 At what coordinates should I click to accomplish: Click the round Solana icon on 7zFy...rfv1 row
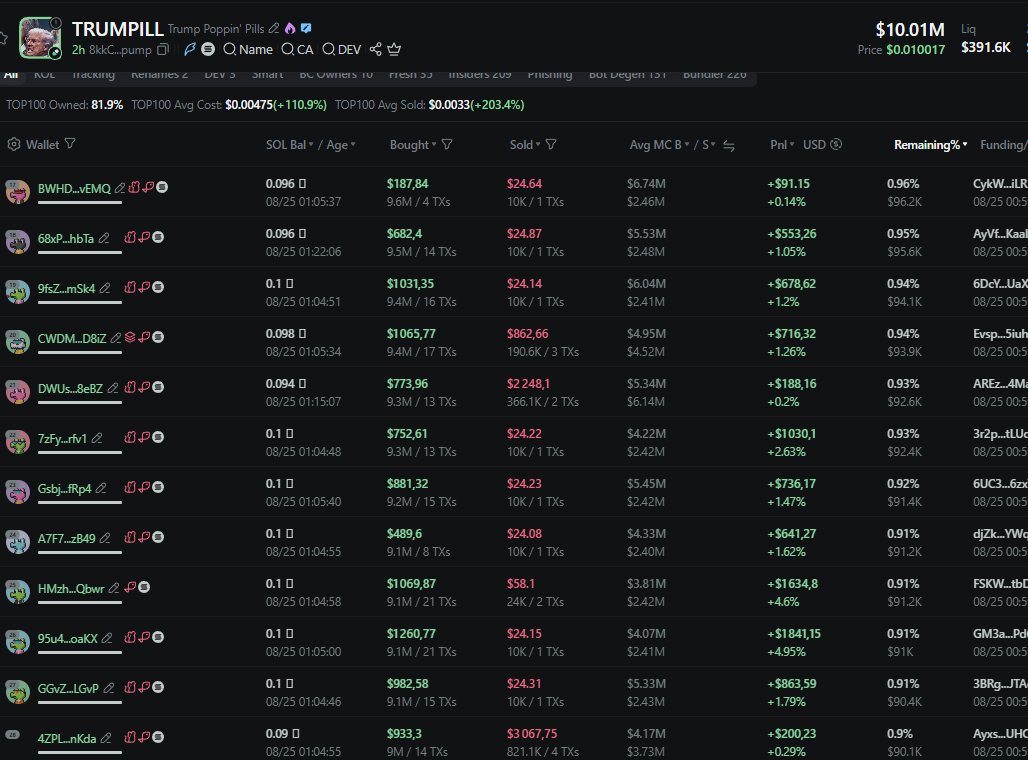click(158, 437)
